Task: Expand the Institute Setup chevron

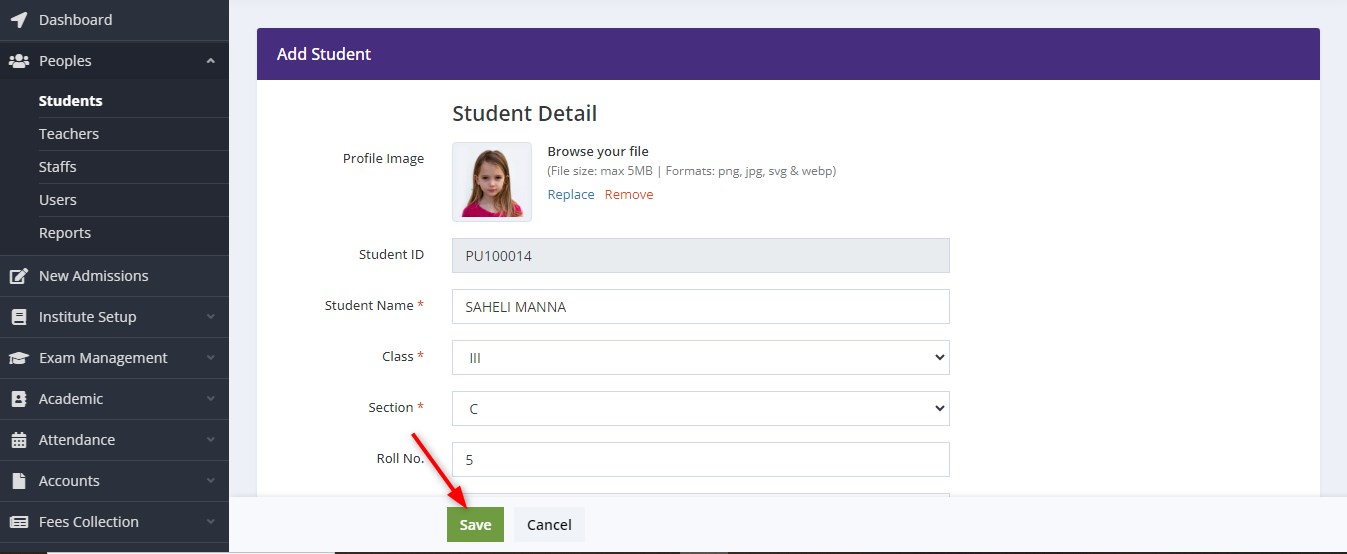Action: click(x=210, y=317)
